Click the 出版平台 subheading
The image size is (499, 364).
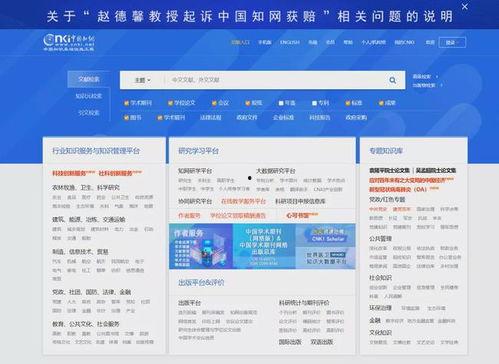(x=189, y=303)
